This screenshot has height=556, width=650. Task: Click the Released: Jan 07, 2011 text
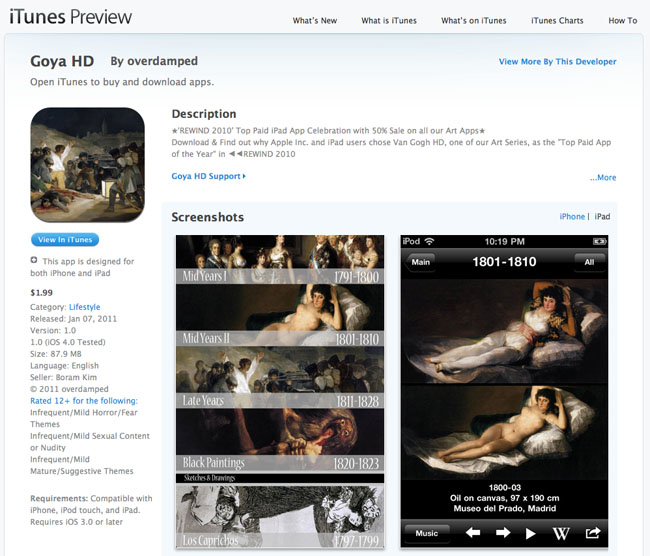coord(73,319)
